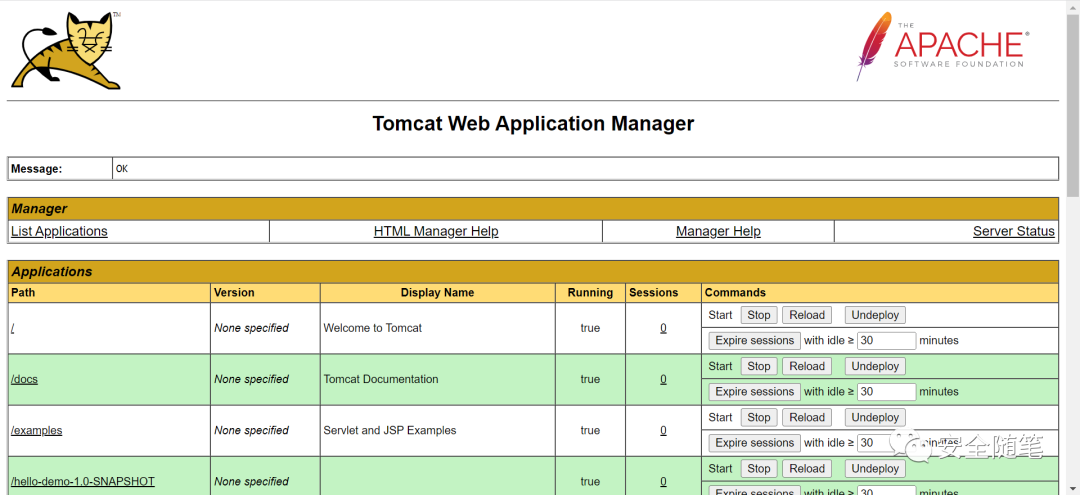
Task: Open the /examples application path
Action: 37,430
